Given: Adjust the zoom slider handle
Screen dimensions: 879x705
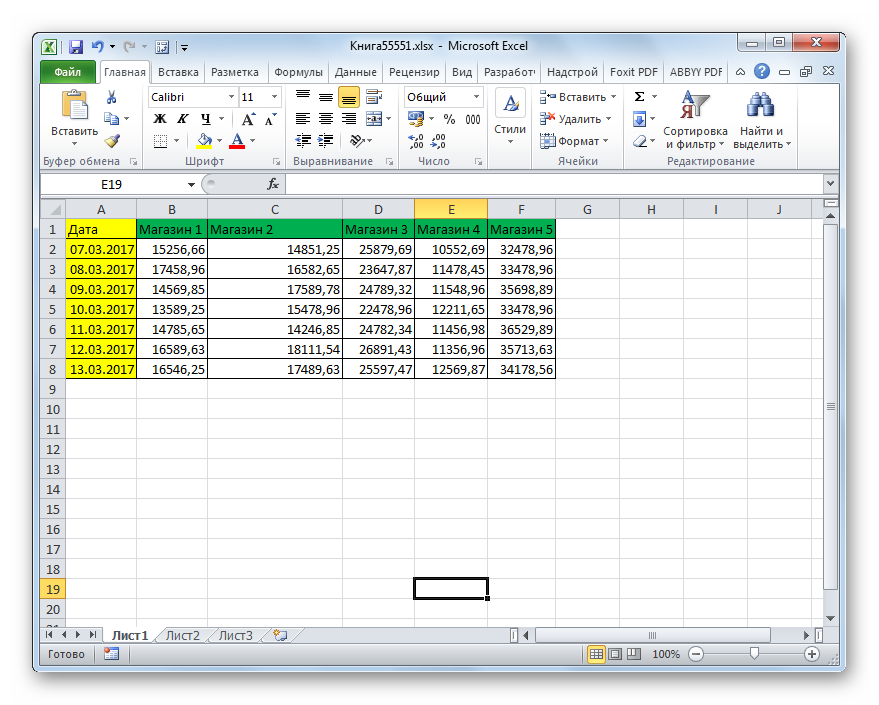Looking at the screenshot, I should pyautogui.click(x=754, y=654).
